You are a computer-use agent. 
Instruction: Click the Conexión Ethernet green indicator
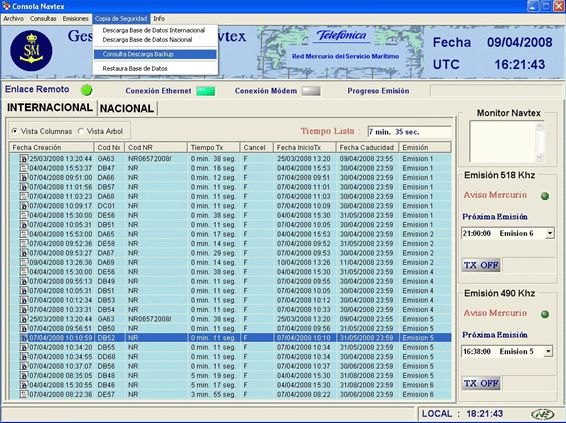click(205, 91)
